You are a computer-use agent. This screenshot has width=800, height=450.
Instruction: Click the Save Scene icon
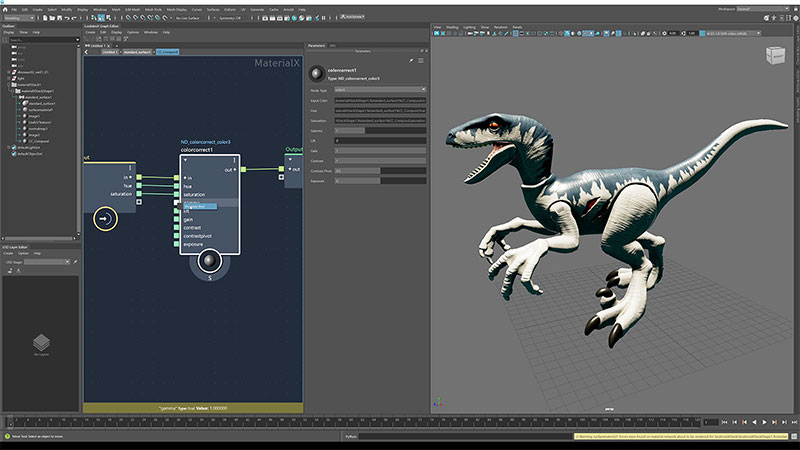click(59, 18)
